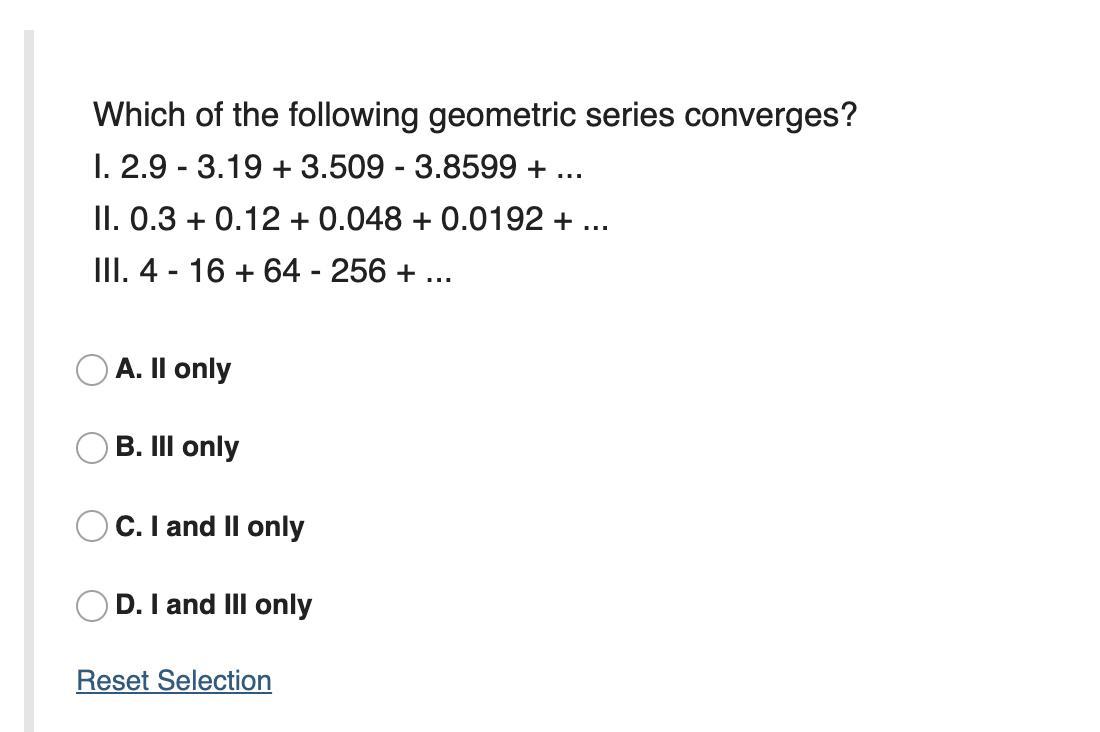The image size is (1100, 732).
Task: Click the term 256 in series III
Action: [358, 272]
